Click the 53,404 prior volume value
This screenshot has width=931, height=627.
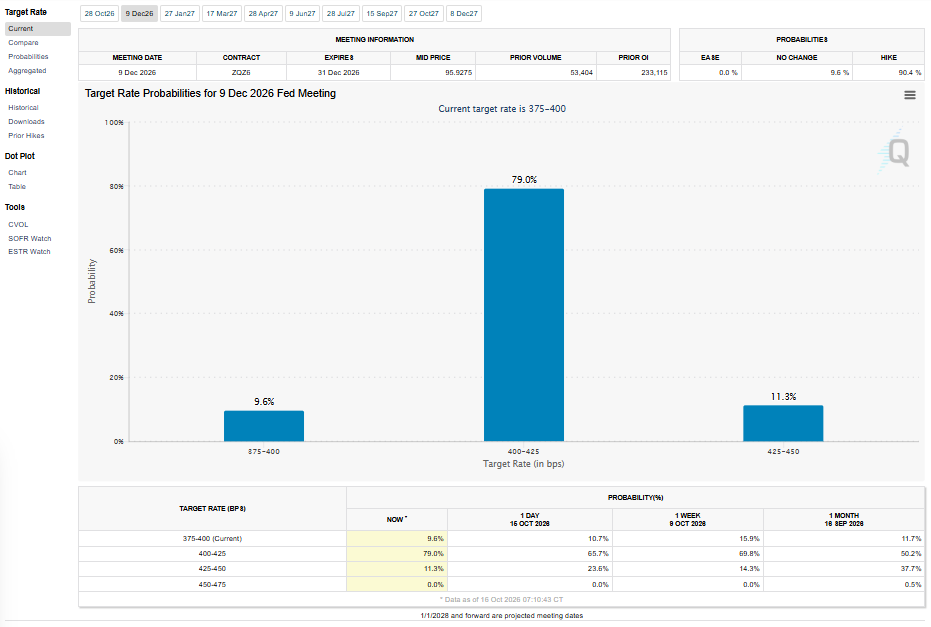(581, 72)
